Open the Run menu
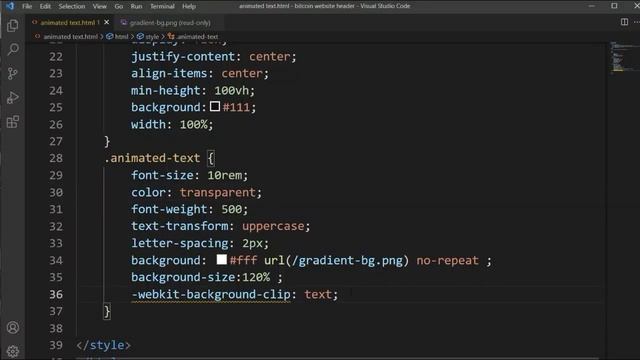Image resolution: width=640 pixels, height=360 pixels. pyautogui.click(x=136, y=6)
